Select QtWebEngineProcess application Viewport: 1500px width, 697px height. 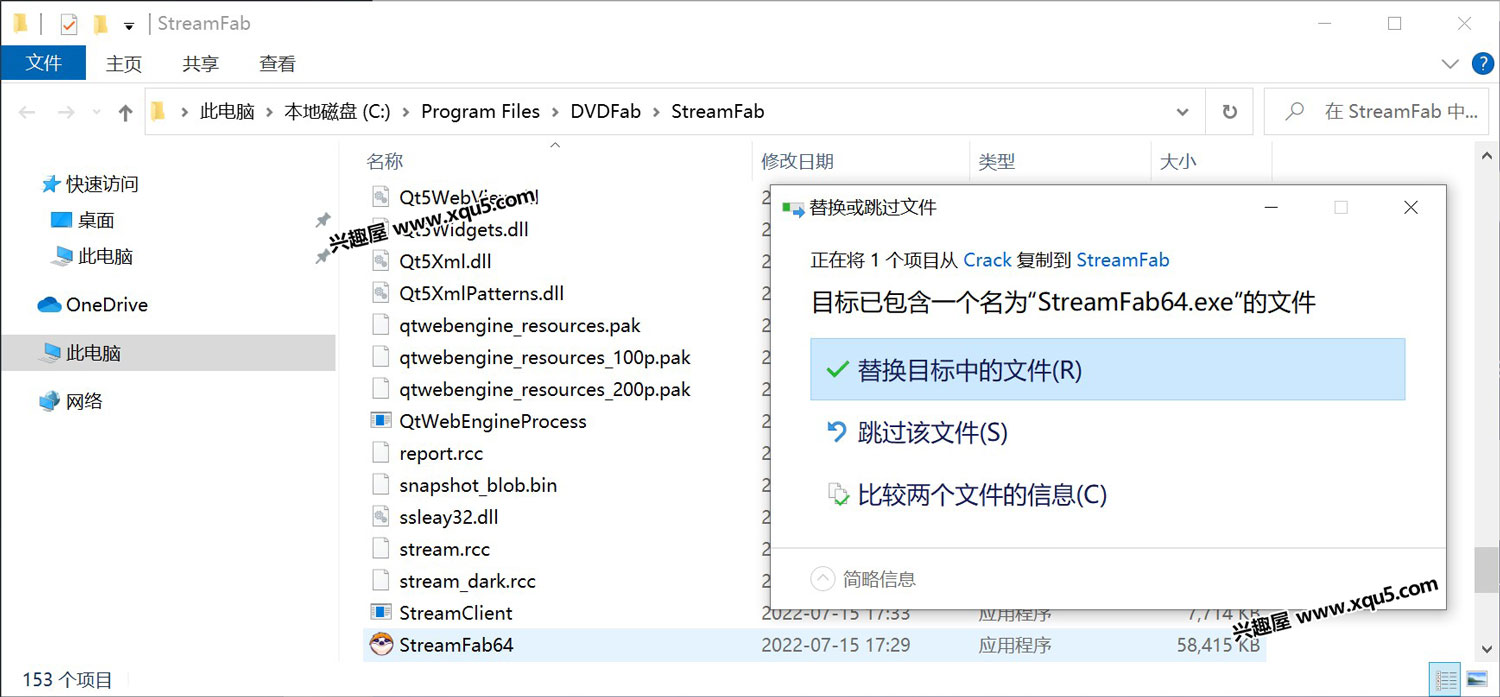click(x=492, y=421)
